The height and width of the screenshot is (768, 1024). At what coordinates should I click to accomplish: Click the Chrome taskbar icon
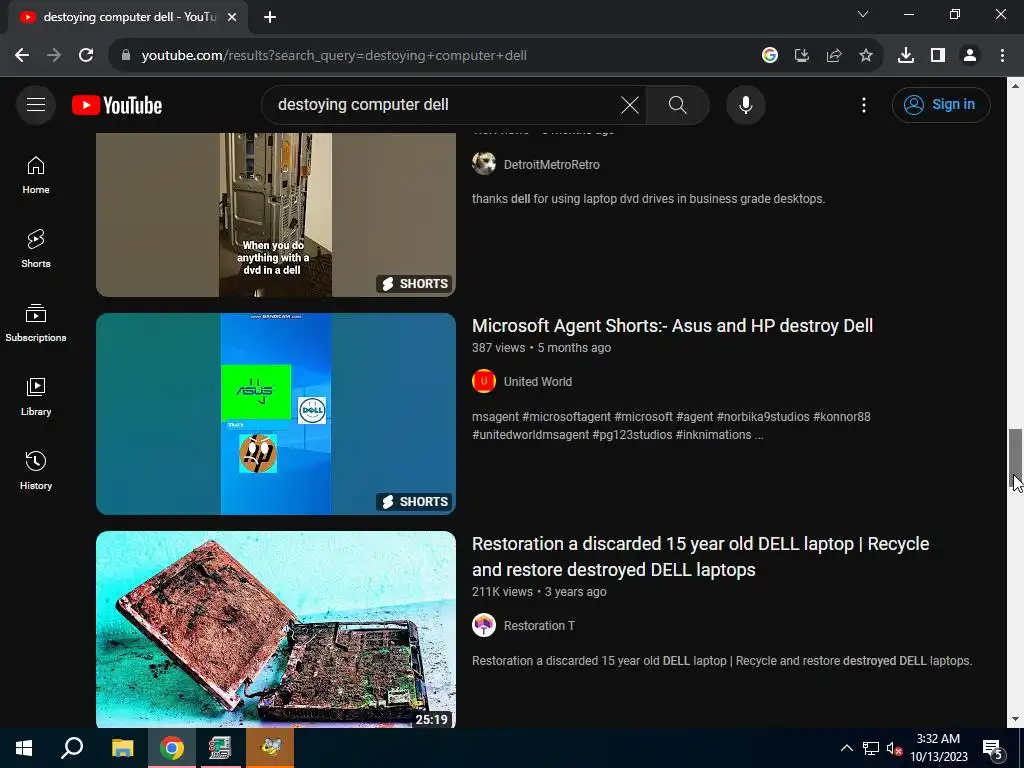click(x=172, y=748)
